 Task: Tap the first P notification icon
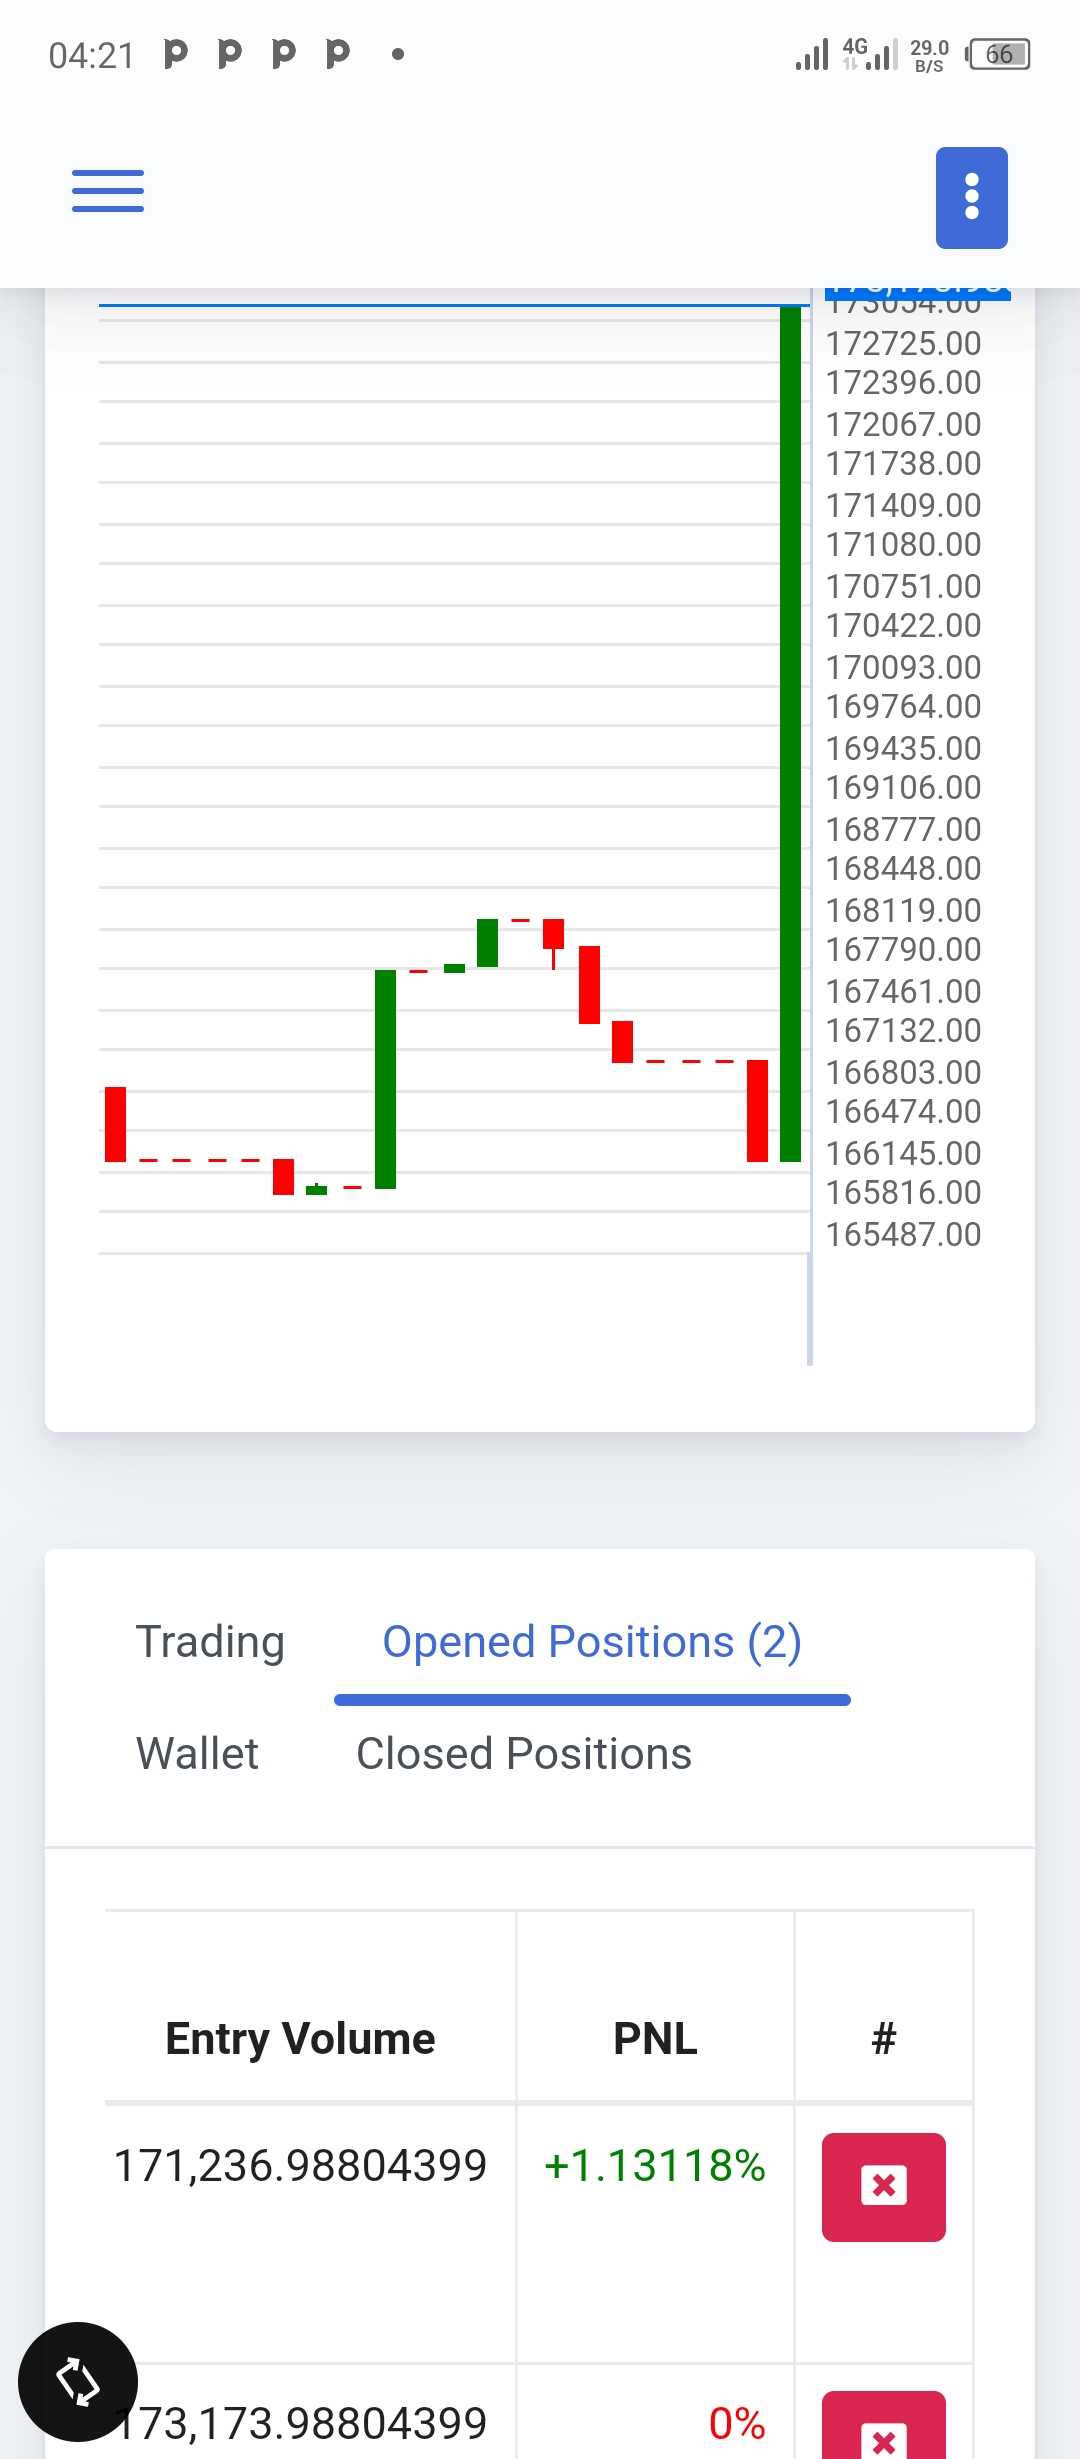[x=175, y=54]
